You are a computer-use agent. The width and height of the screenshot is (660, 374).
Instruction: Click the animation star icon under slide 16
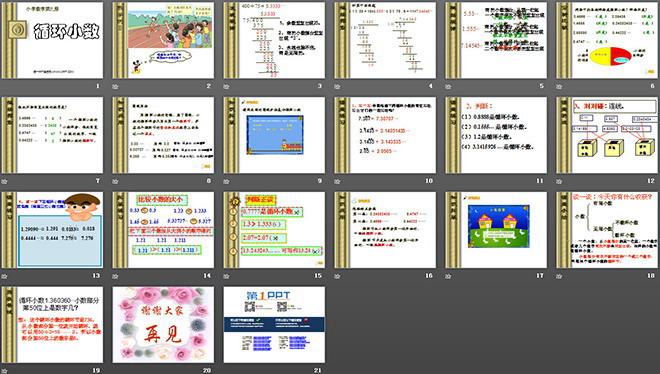tap(337, 276)
